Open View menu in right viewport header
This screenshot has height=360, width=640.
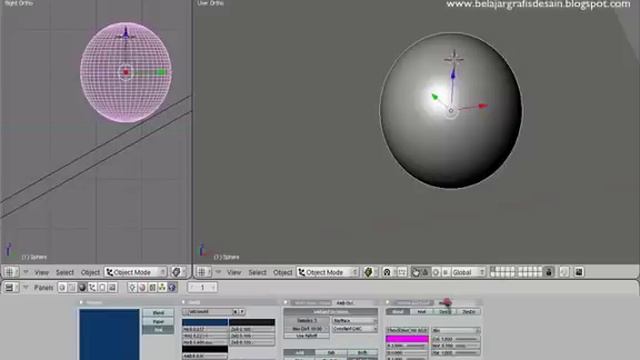point(234,272)
